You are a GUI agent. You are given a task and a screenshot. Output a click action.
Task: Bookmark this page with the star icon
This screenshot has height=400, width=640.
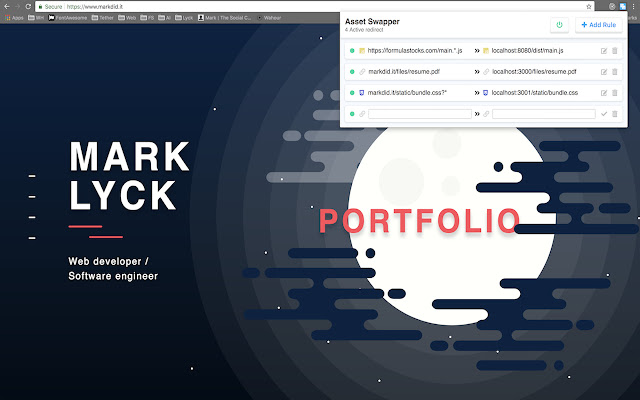589,7
